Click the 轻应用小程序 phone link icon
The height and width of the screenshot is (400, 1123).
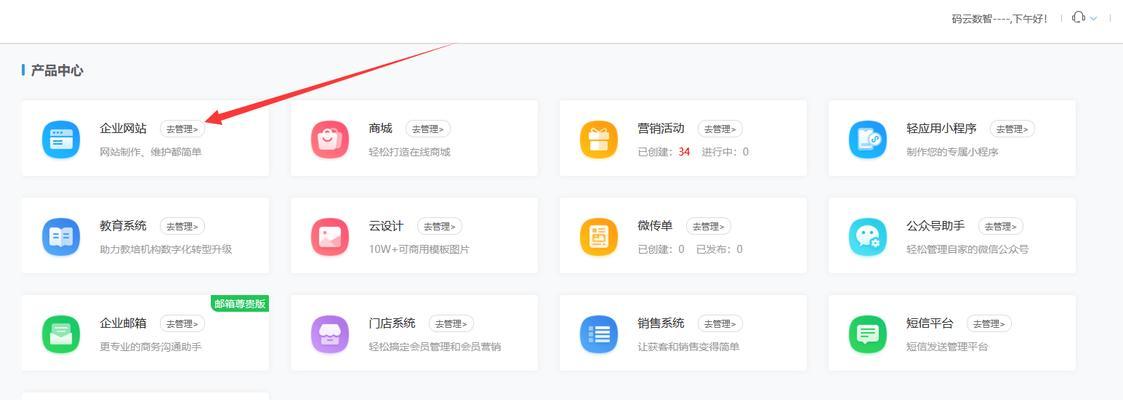tap(867, 139)
